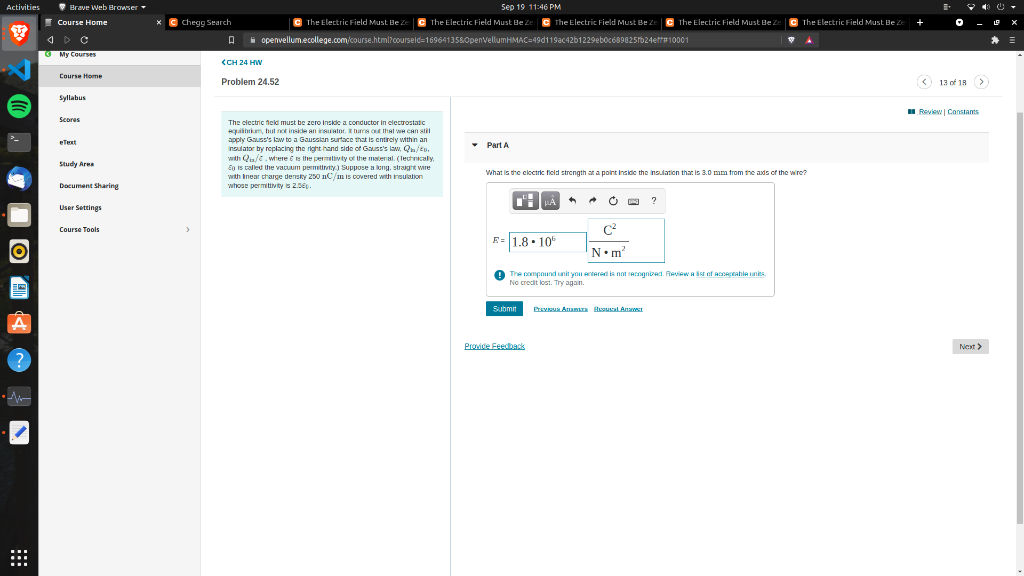
Task: Open Document Sharing in sidebar
Action: click(89, 185)
